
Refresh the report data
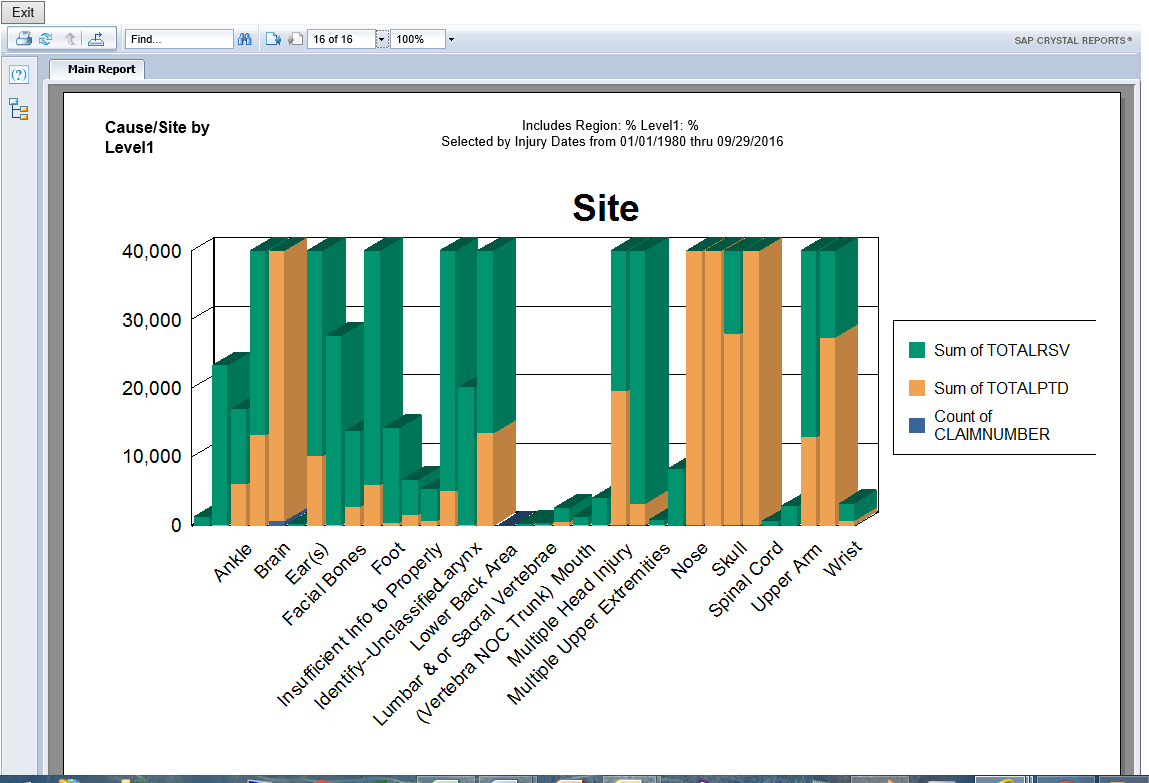click(x=46, y=39)
